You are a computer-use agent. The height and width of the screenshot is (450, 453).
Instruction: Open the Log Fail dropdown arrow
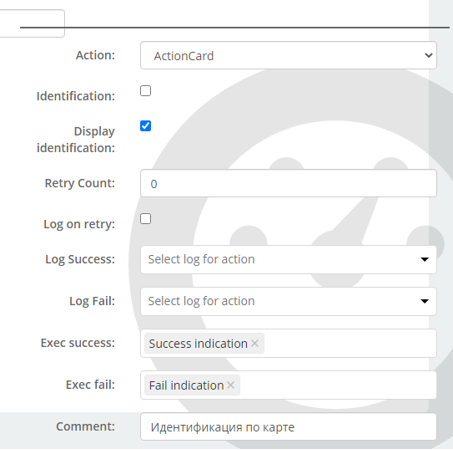(x=424, y=301)
